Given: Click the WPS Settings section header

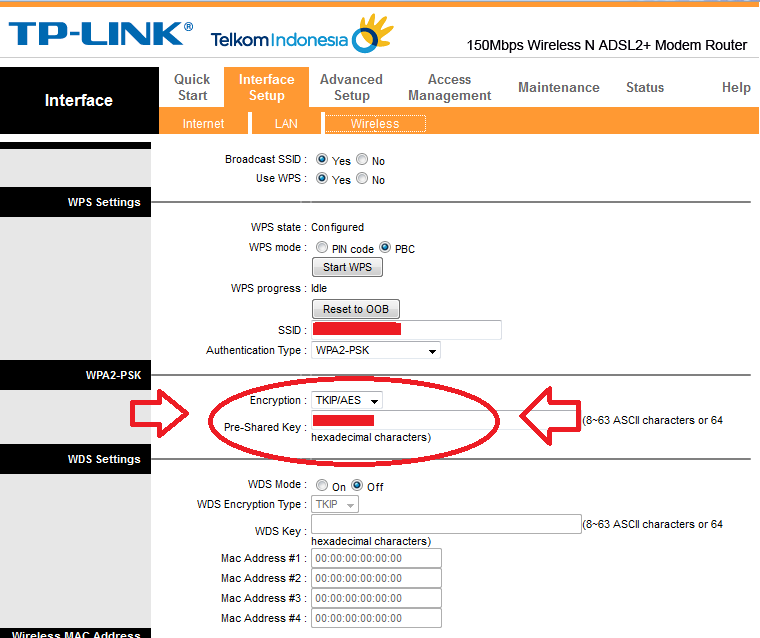Looking at the screenshot, I should 76,202.
